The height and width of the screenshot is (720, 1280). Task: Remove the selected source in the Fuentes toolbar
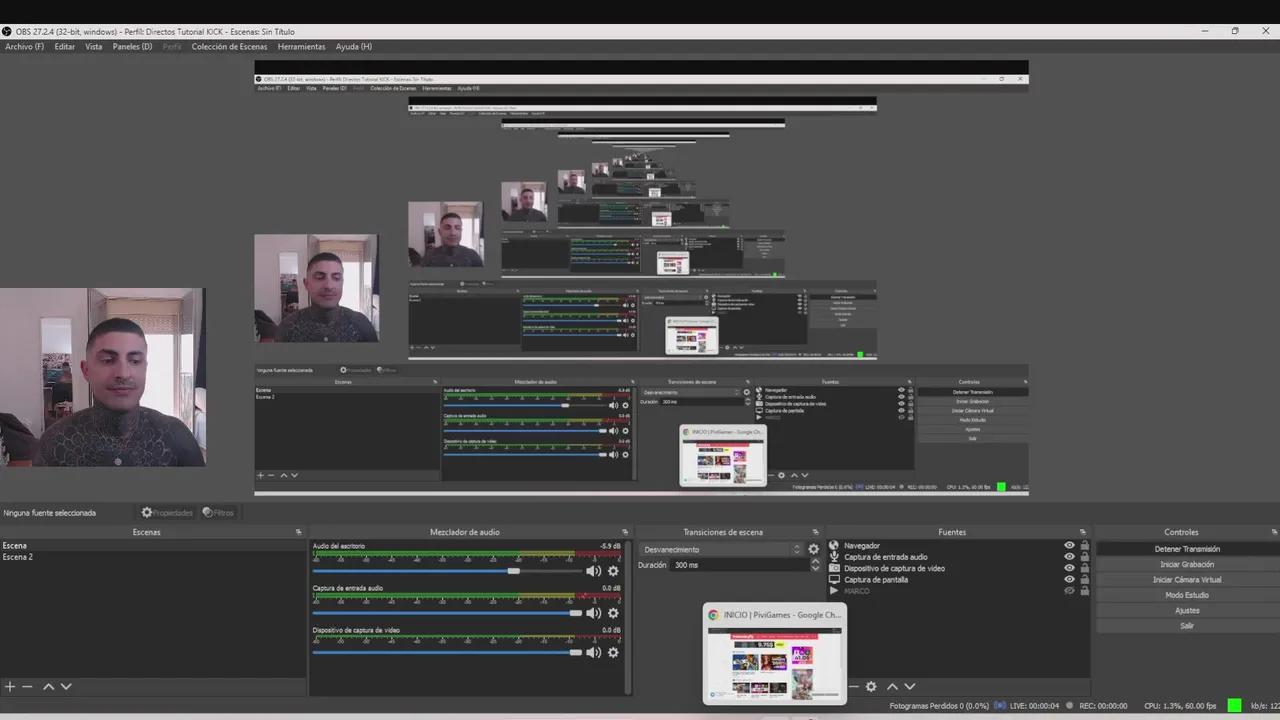click(x=854, y=686)
